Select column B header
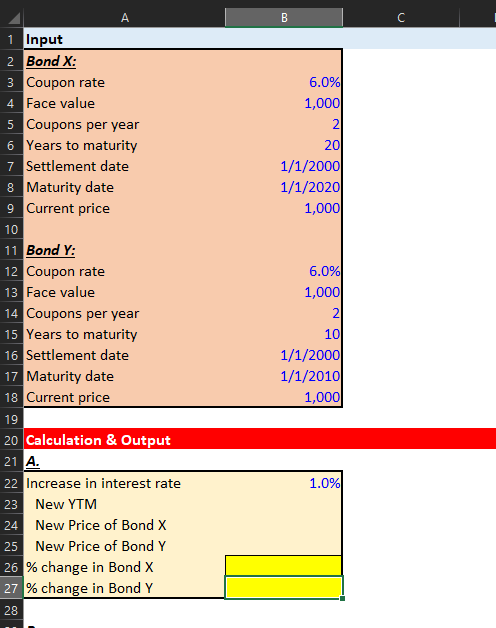This screenshot has height=628, width=496. point(284,18)
